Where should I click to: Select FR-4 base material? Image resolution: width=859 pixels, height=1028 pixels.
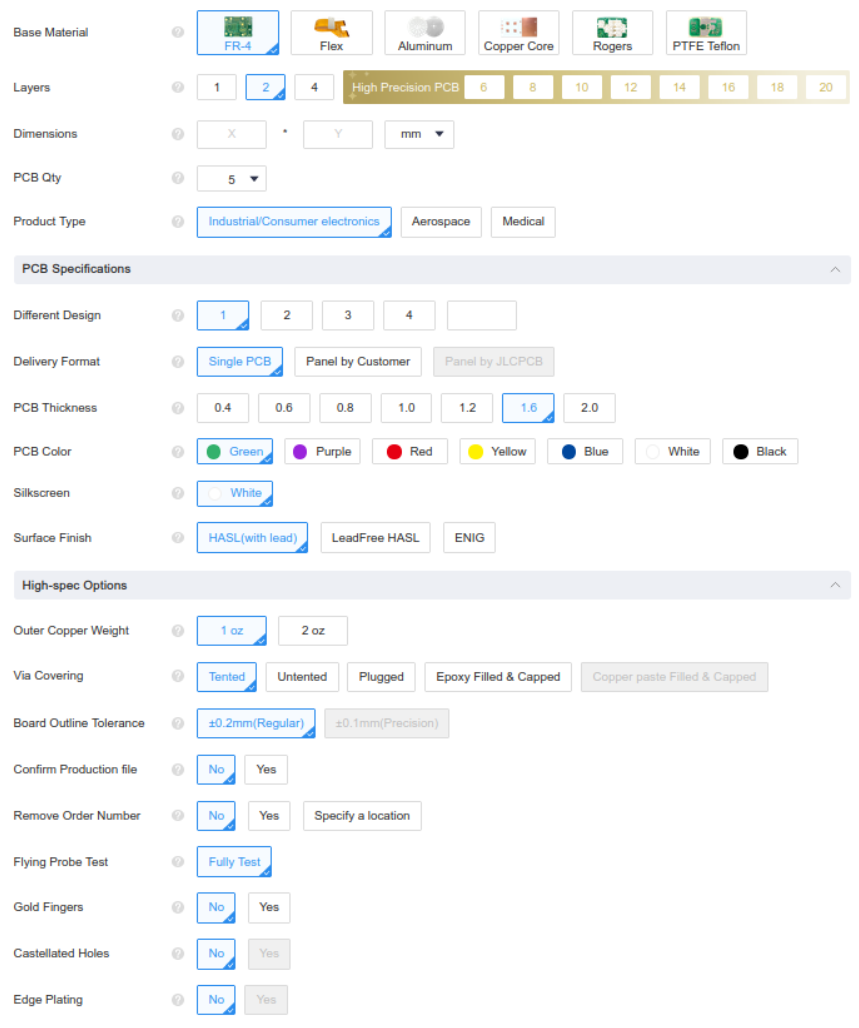[x=238, y=33]
